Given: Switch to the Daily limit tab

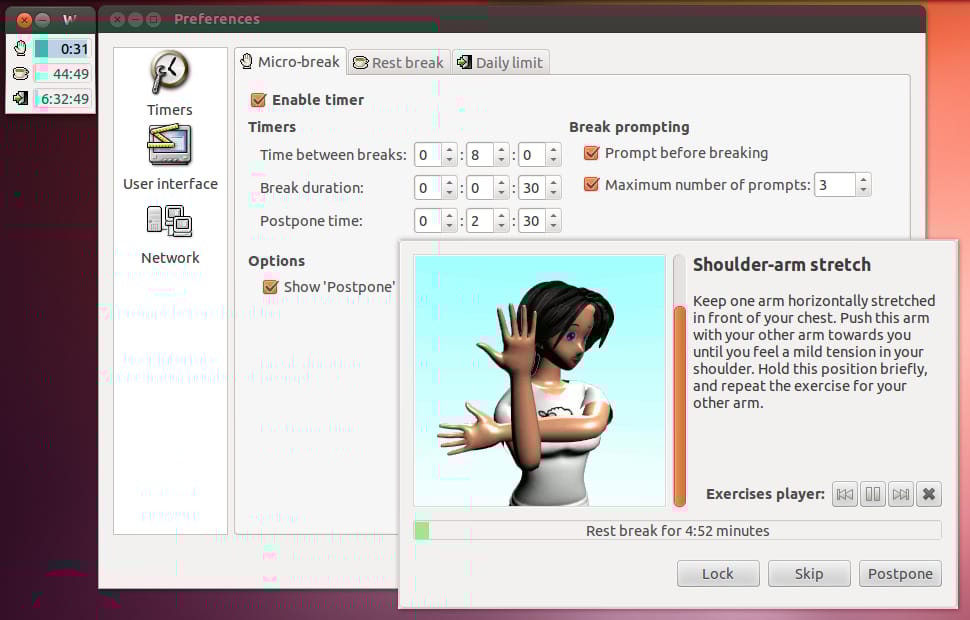Looking at the screenshot, I should point(500,62).
